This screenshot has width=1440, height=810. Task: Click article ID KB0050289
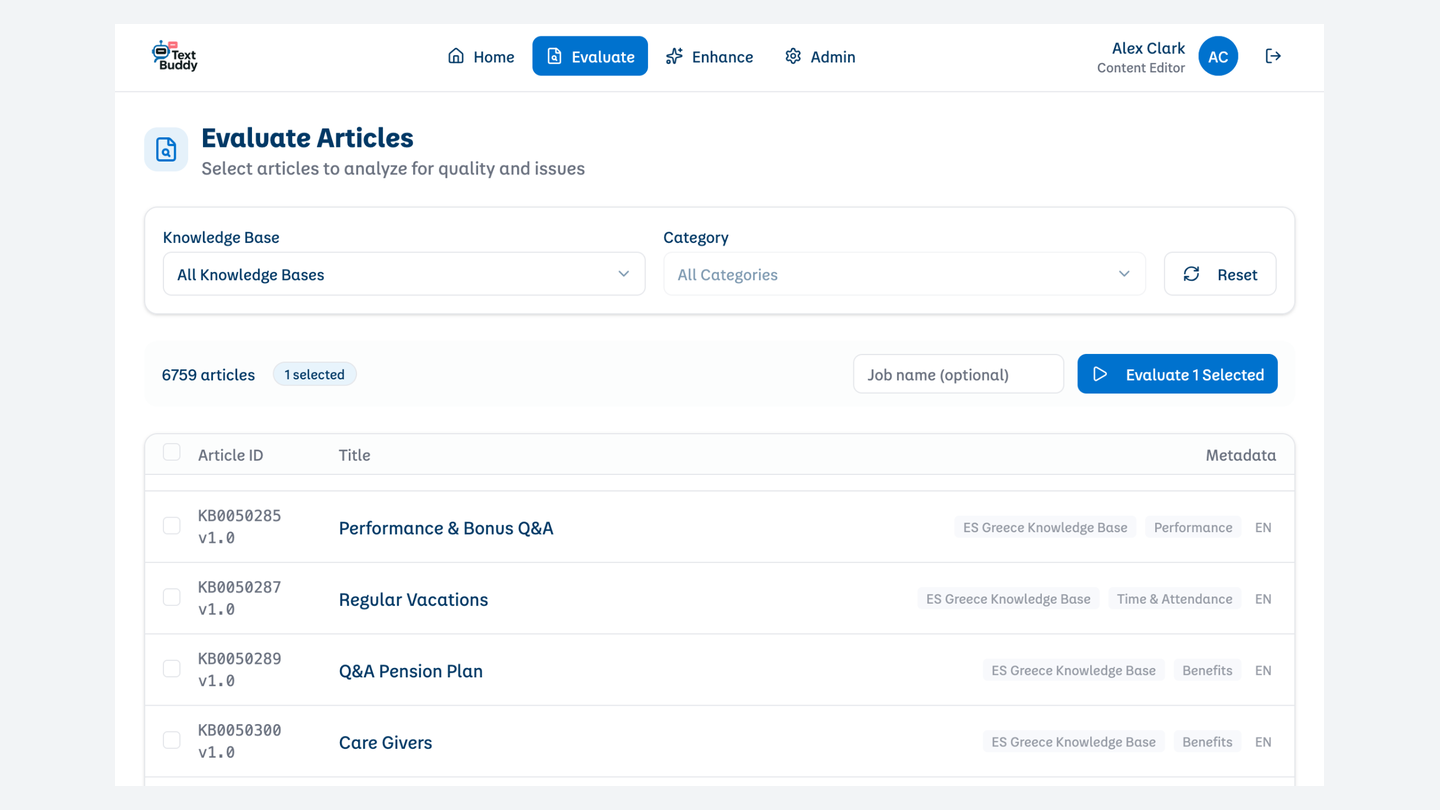(x=239, y=659)
